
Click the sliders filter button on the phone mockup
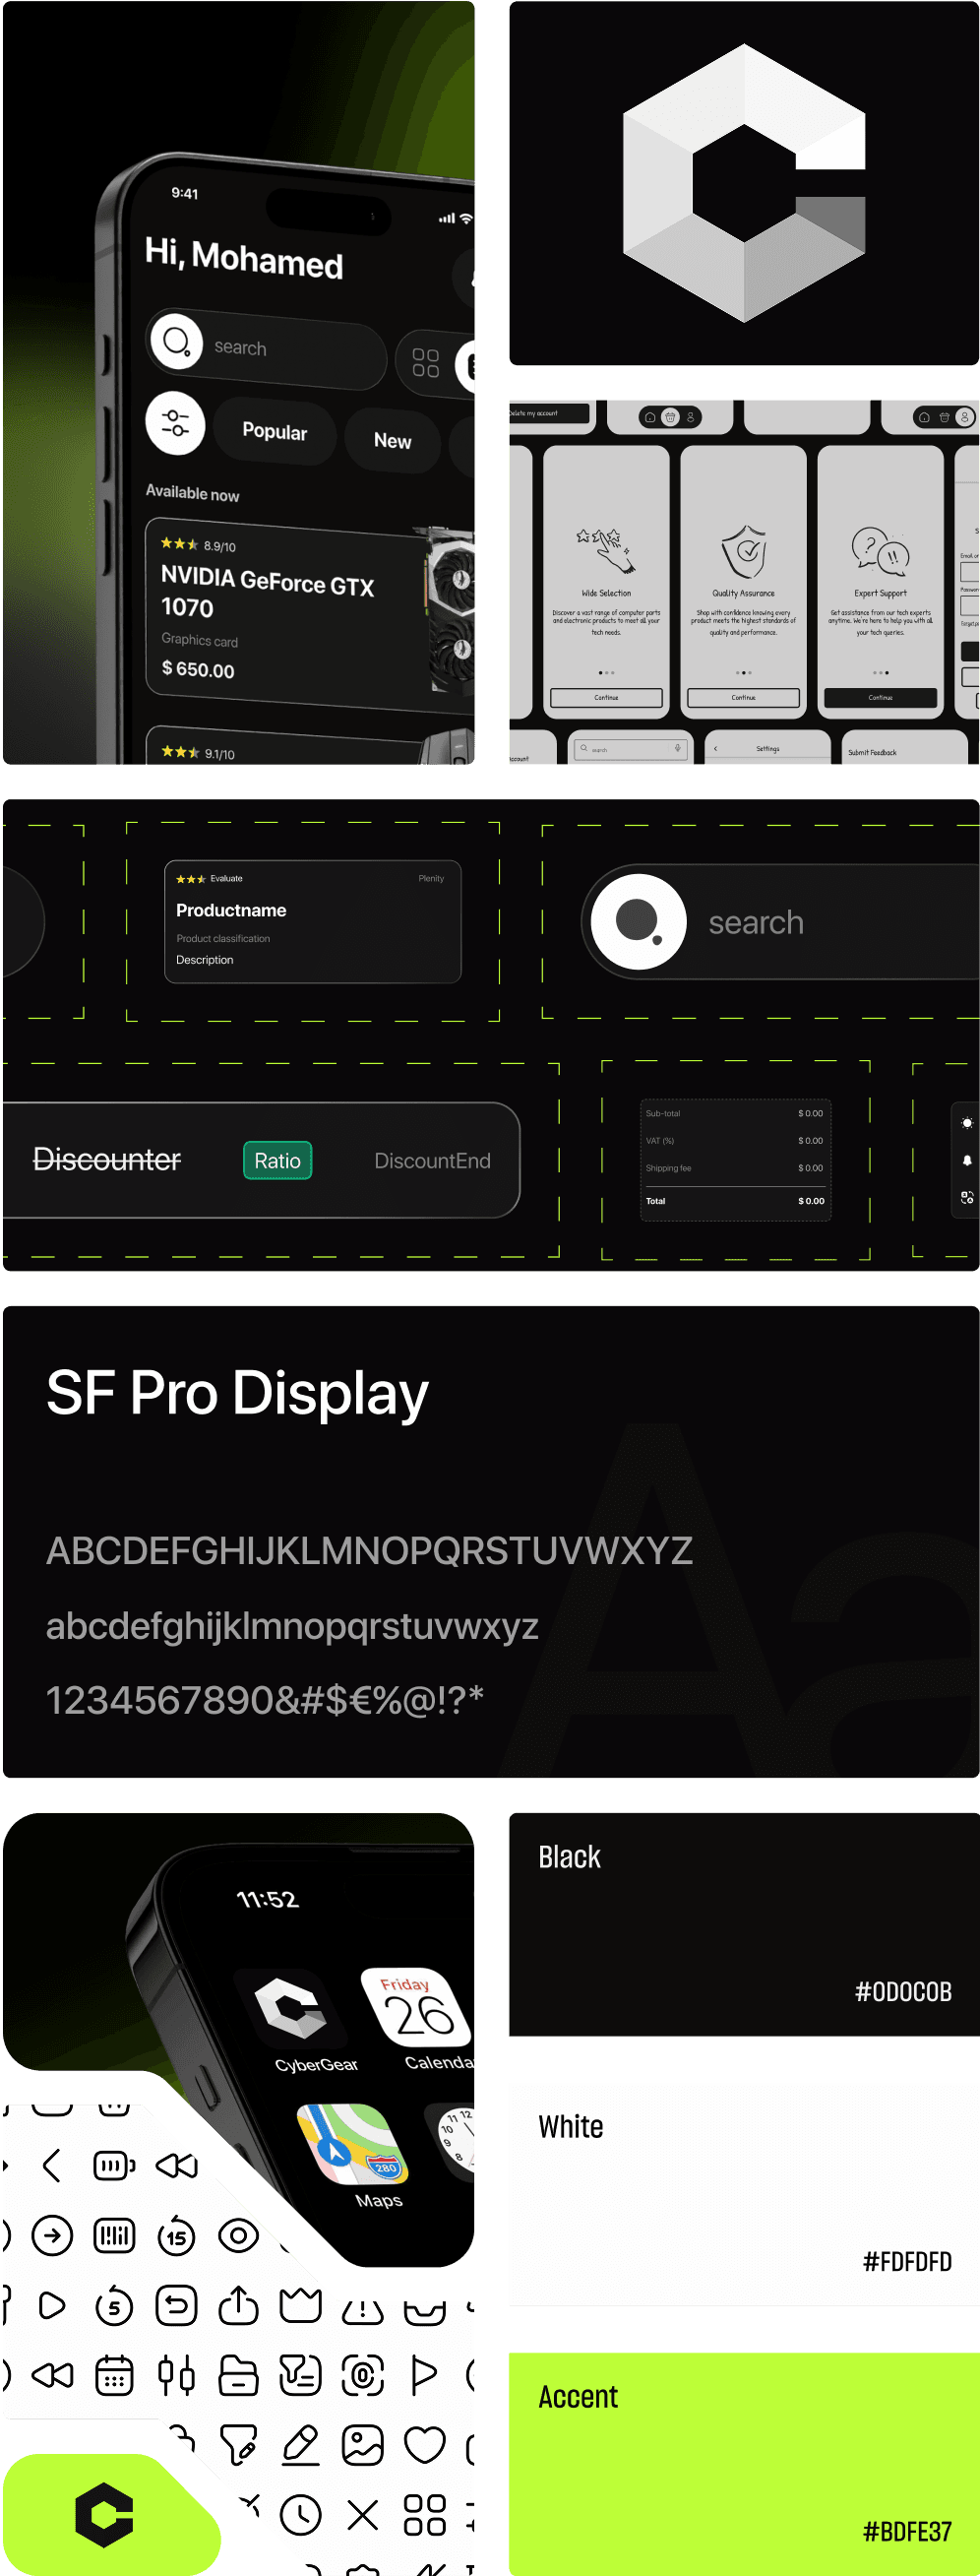(x=176, y=424)
